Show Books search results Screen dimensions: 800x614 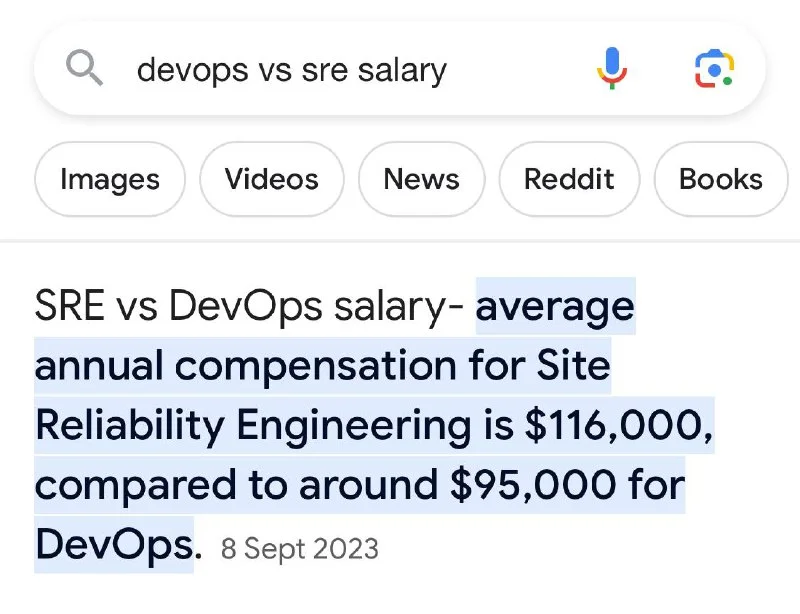coord(720,179)
